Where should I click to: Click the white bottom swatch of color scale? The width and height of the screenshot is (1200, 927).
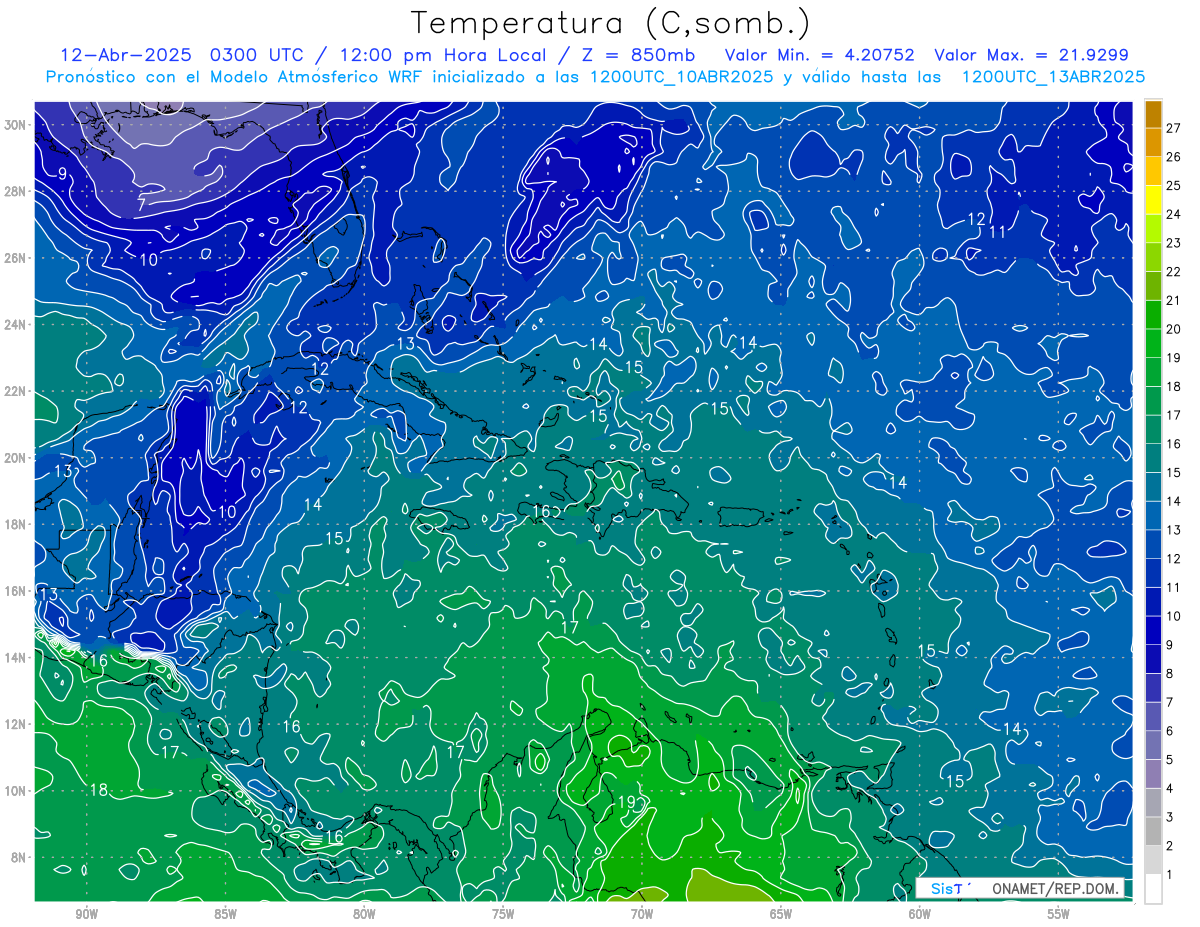tap(1154, 888)
